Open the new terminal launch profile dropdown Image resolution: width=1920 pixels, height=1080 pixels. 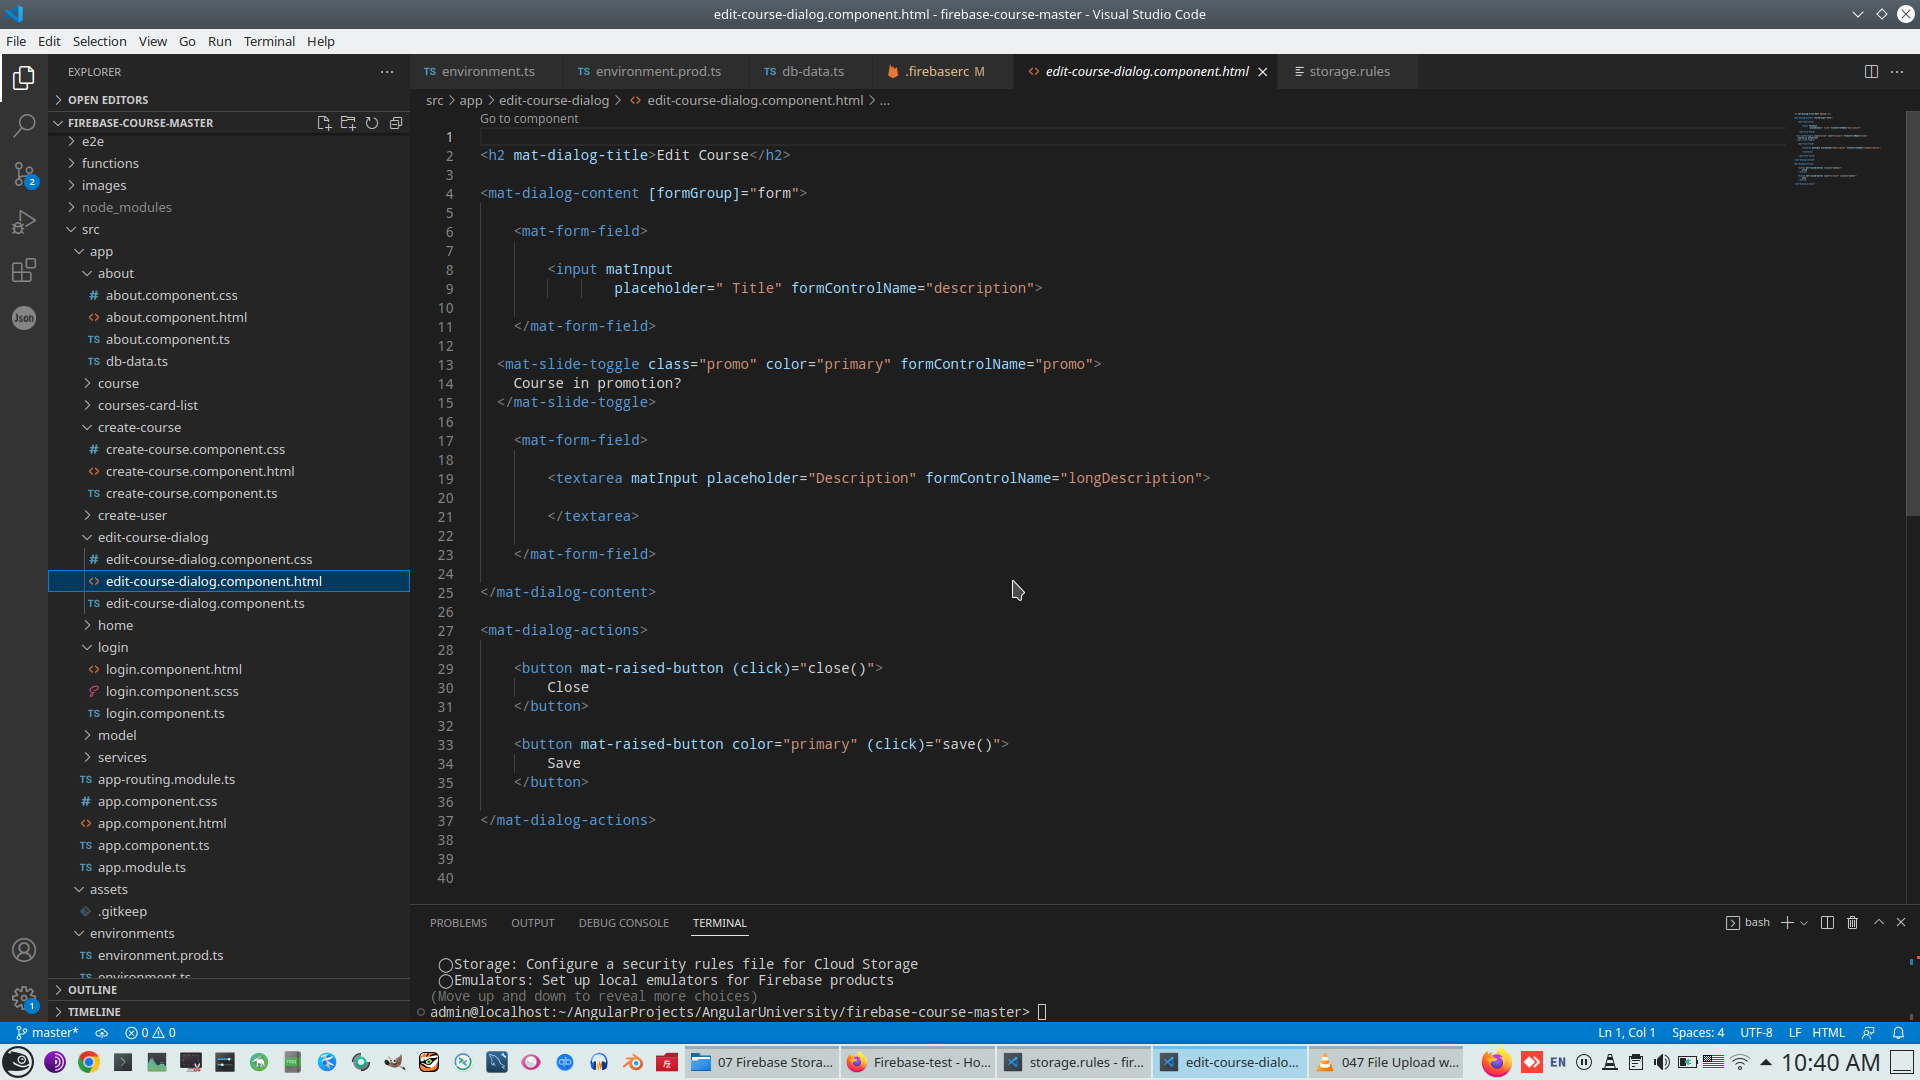(x=1804, y=923)
